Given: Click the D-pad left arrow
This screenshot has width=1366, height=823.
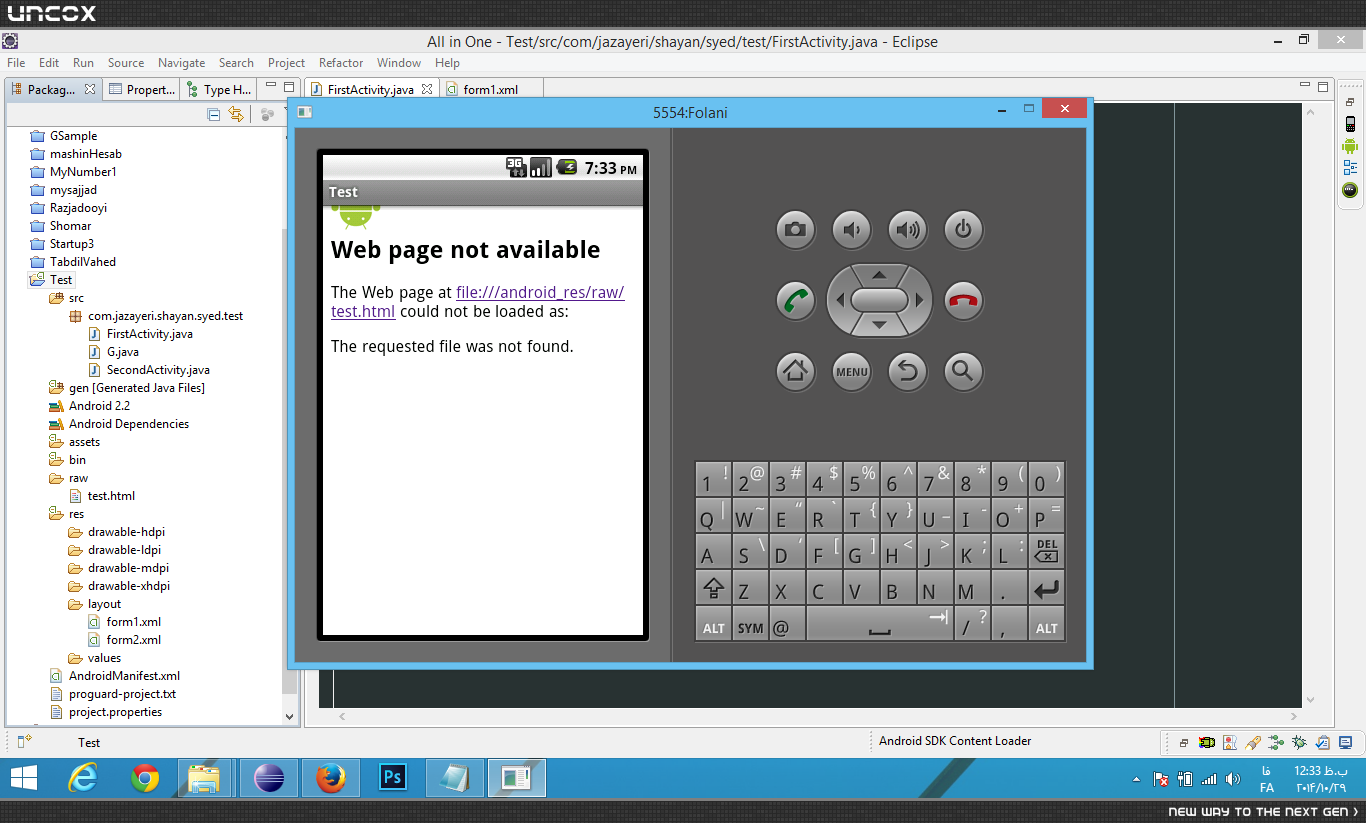Looking at the screenshot, I should pyautogui.click(x=839, y=300).
